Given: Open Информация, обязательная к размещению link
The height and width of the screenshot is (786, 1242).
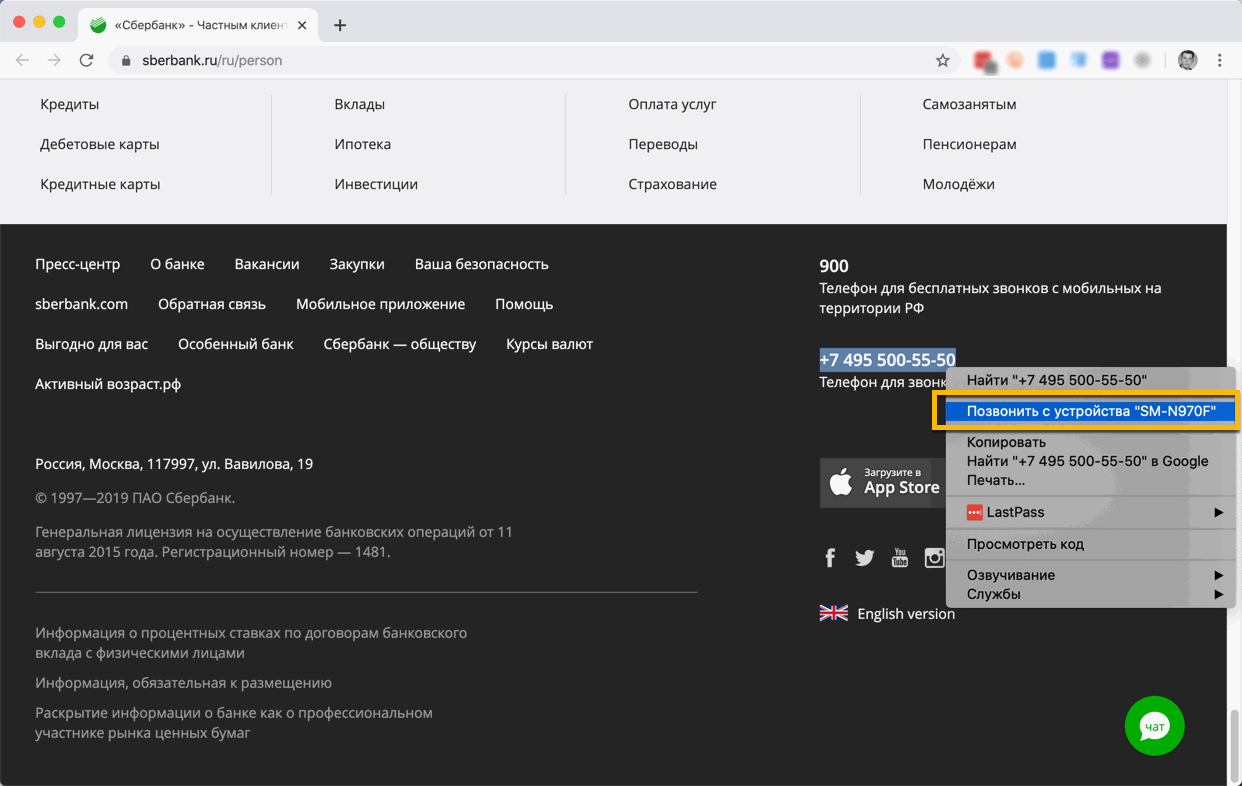Looking at the screenshot, I should point(183,683).
